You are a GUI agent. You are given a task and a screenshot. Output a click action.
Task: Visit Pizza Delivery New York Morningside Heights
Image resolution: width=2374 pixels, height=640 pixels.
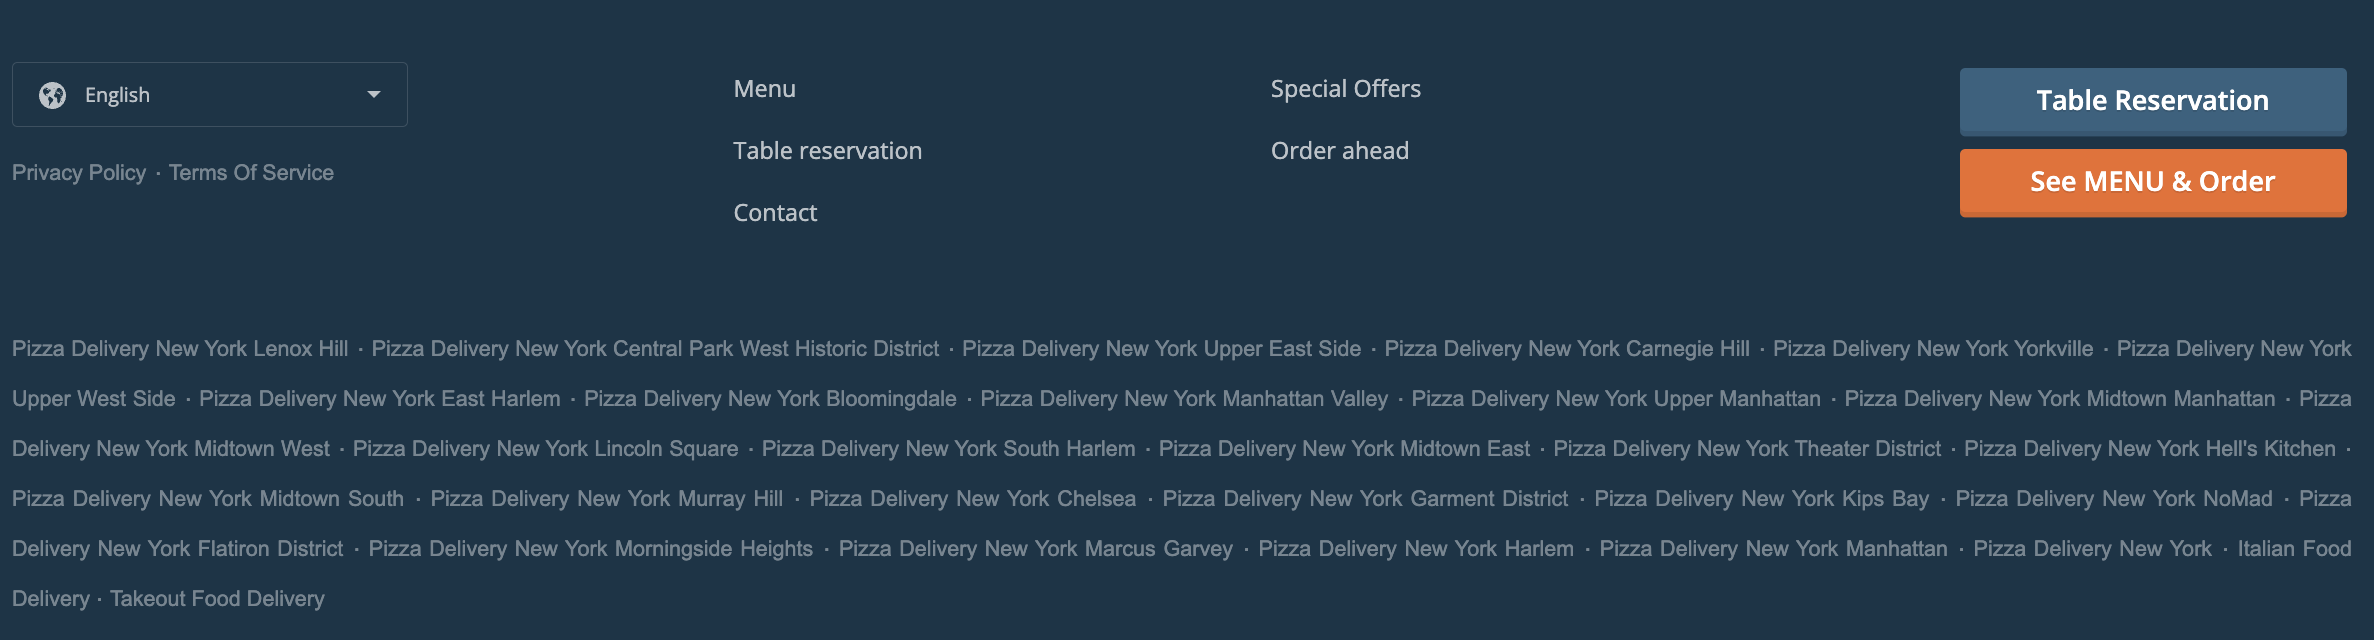click(x=591, y=549)
